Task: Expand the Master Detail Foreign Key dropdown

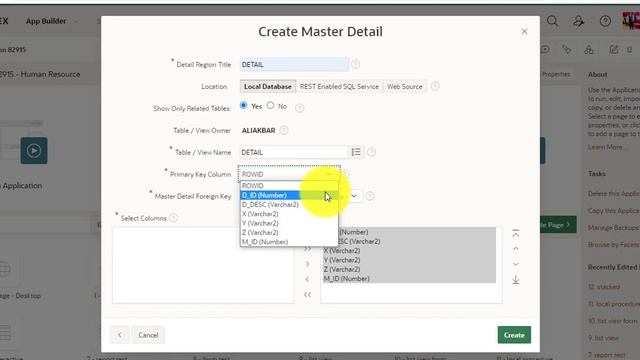Action: coord(354,196)
